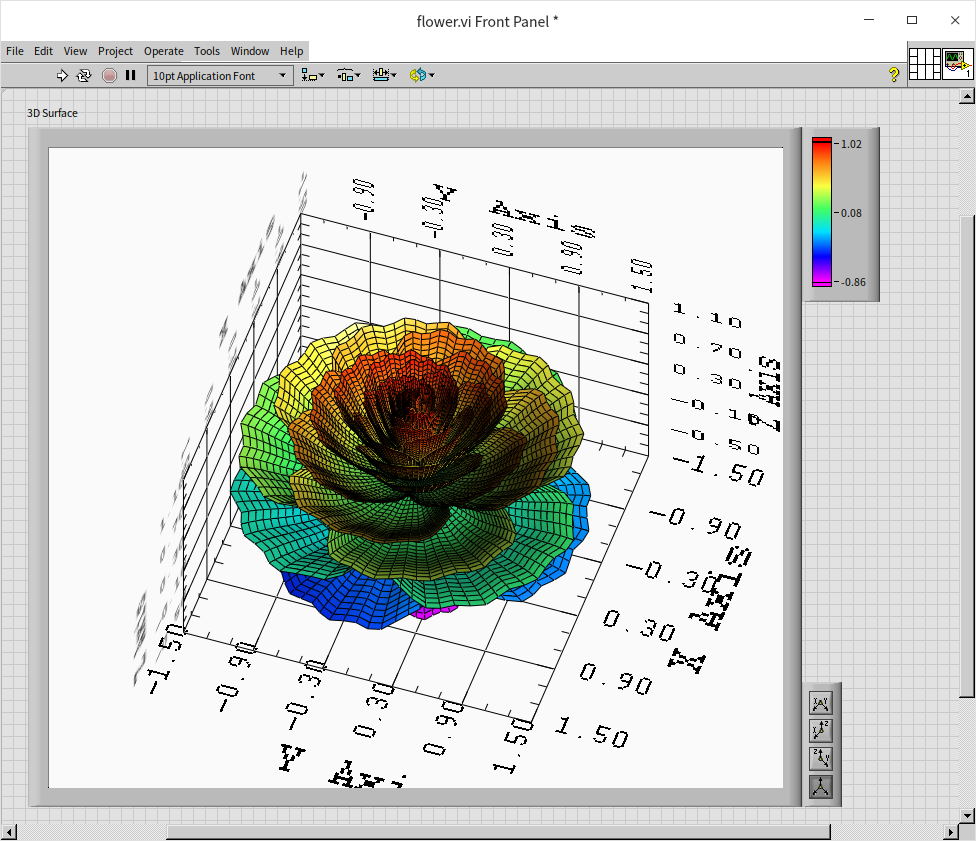Switch graph to XZ plane projection
976x841 pixels.
(820, 731)
